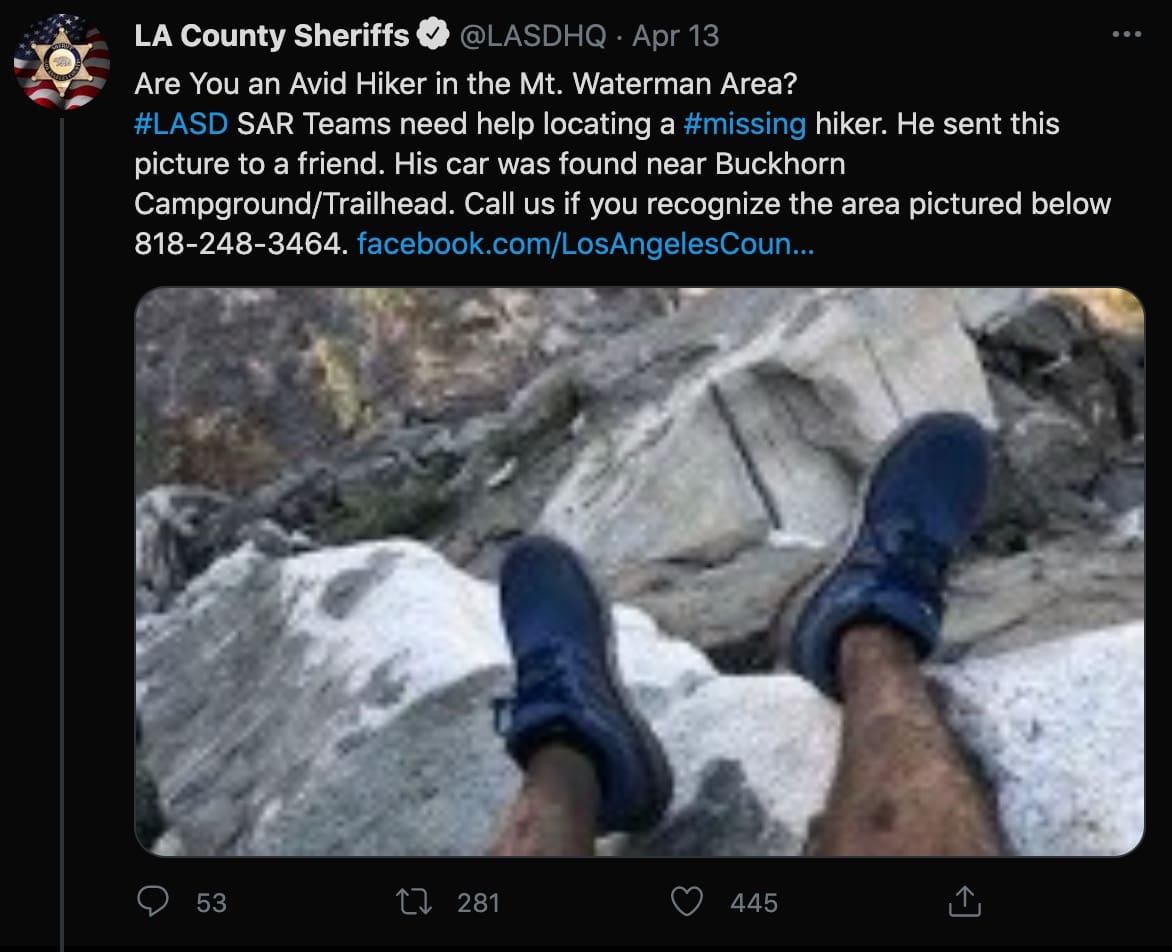Viewport: 1172px width, 952px height.
Task: Retweet the LA County Sheriffs tweet
Action: [x=414, y=902]
